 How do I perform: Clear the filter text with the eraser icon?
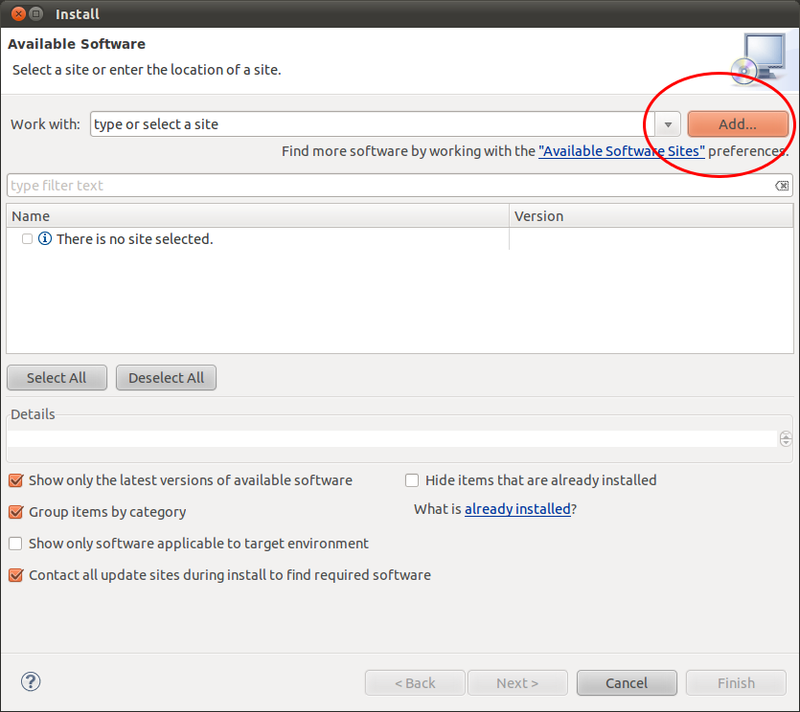(782, 186)
